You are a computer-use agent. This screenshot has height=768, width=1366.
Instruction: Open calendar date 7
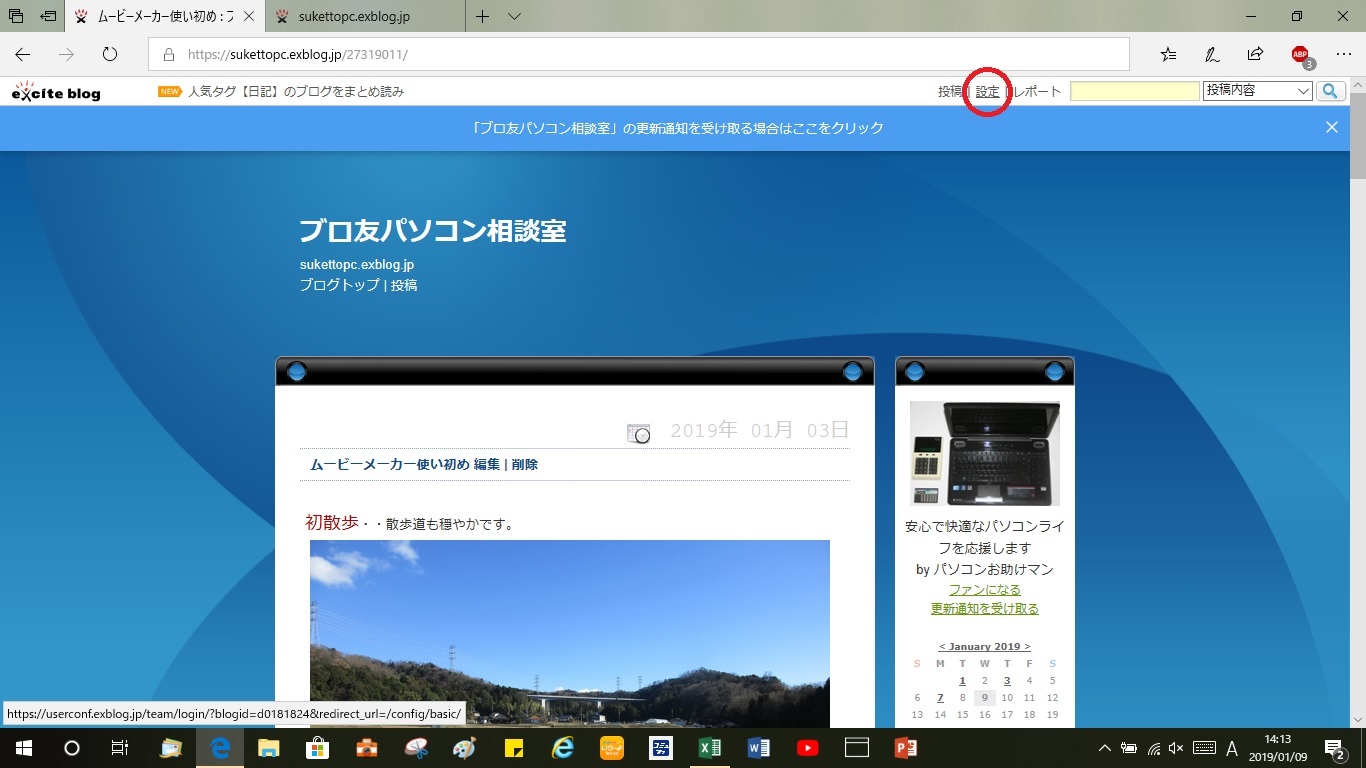tap(940, 698)
